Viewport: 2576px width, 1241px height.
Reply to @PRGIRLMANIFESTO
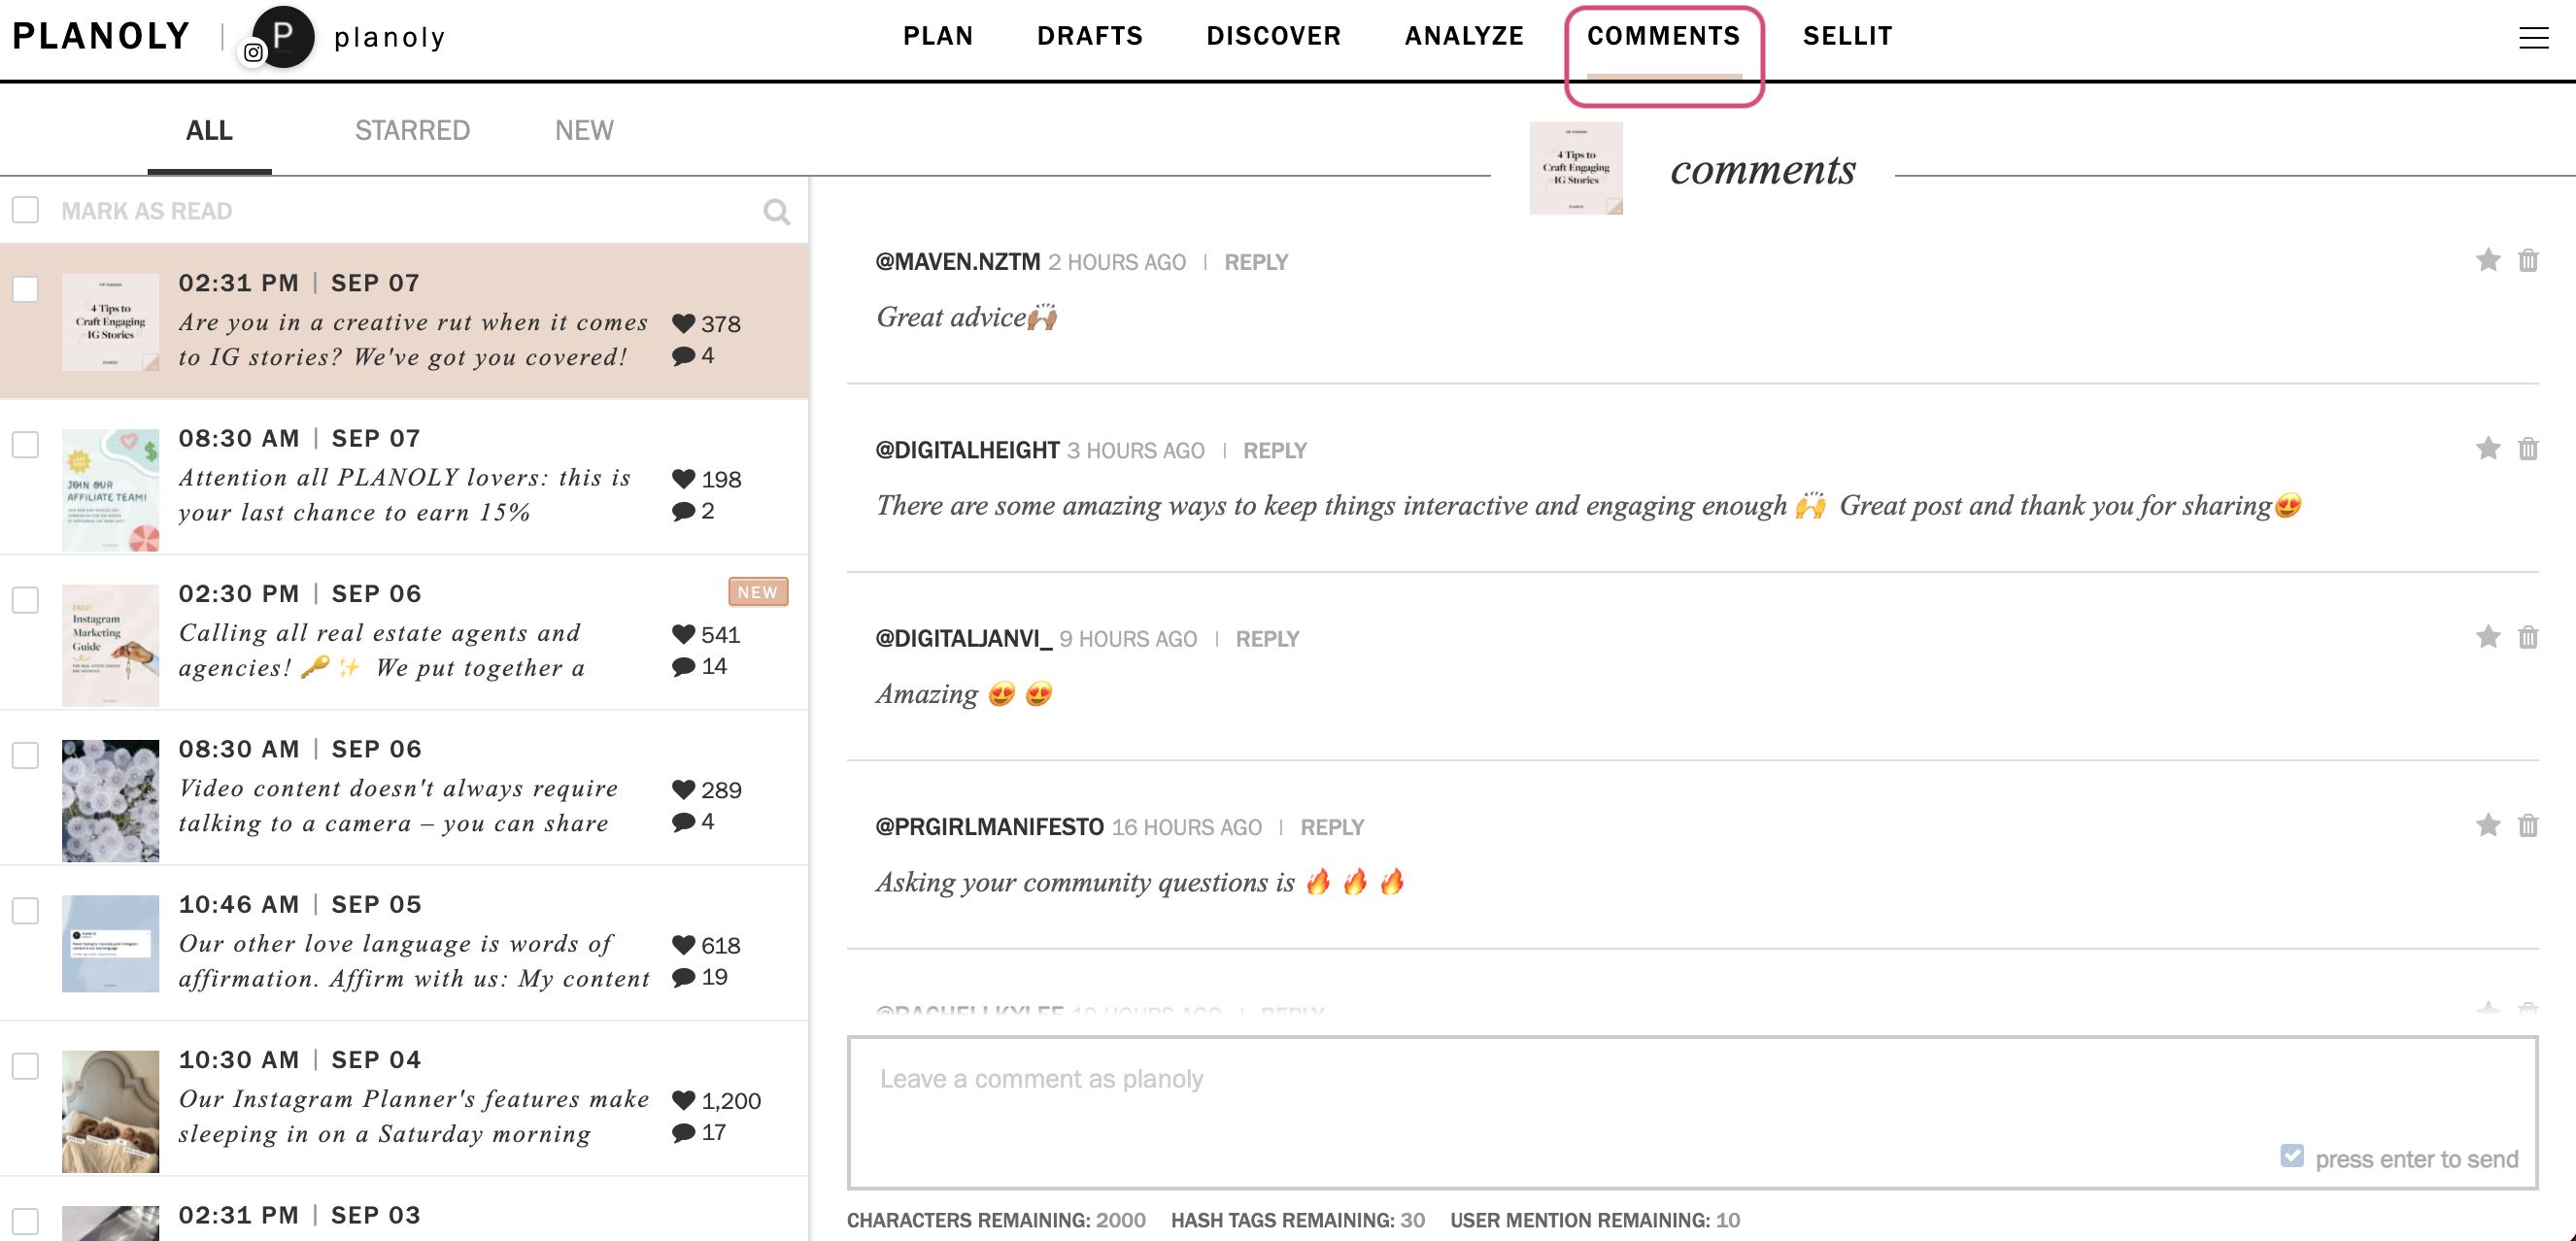click(x=1332, y=828)
